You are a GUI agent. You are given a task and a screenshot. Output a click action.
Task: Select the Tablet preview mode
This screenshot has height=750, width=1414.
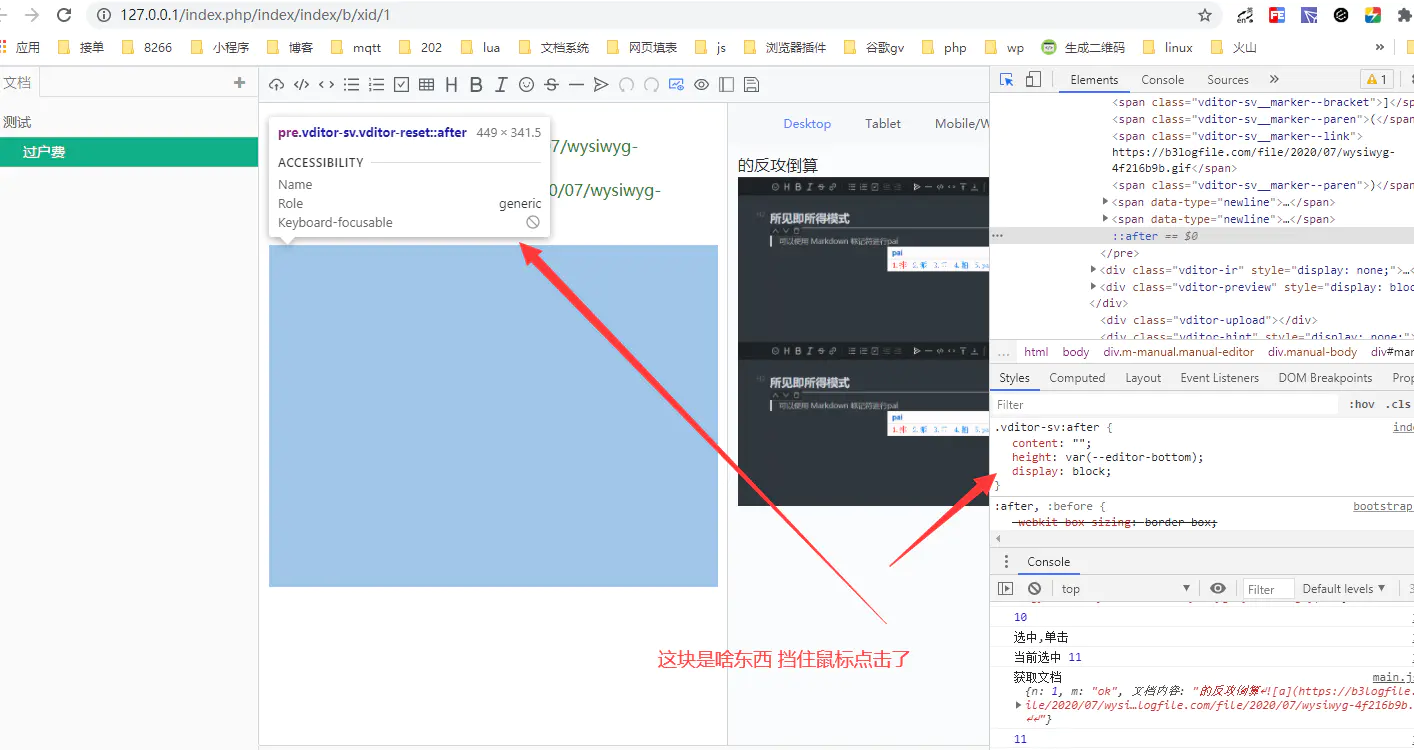(882, 124)
